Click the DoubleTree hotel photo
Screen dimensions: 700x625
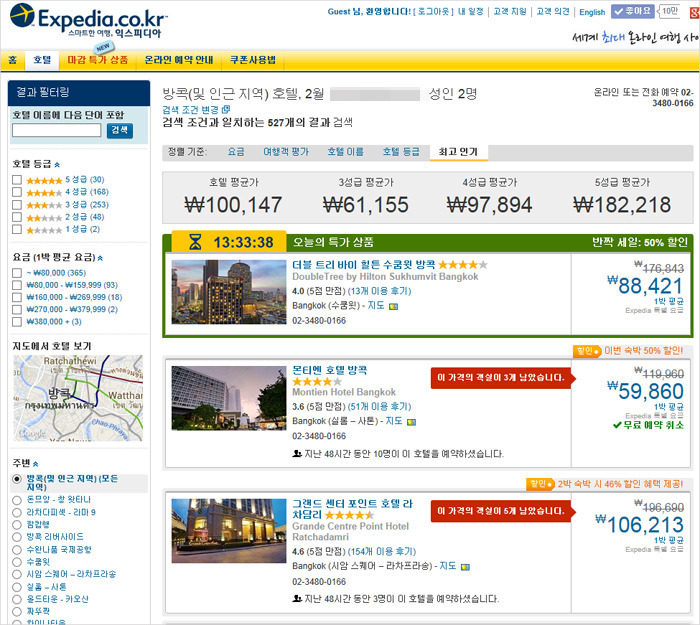point(229,292)
